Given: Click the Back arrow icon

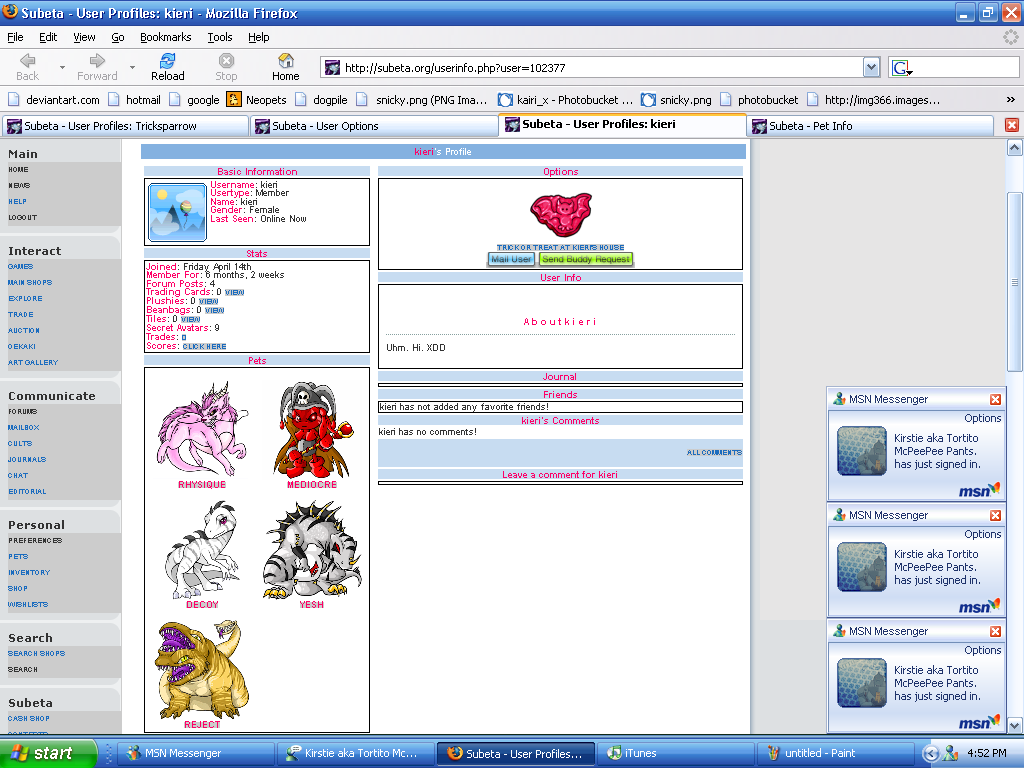Looking at the screenshot, I should pos(27,61).
